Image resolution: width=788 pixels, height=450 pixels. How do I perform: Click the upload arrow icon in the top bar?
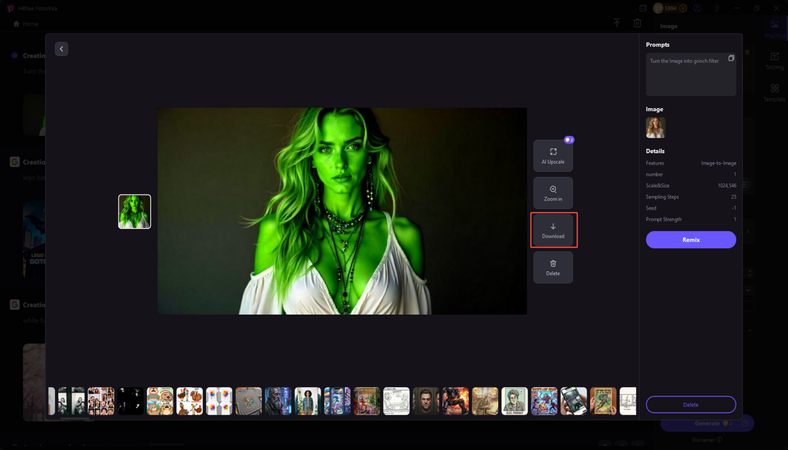coord(617,23)
